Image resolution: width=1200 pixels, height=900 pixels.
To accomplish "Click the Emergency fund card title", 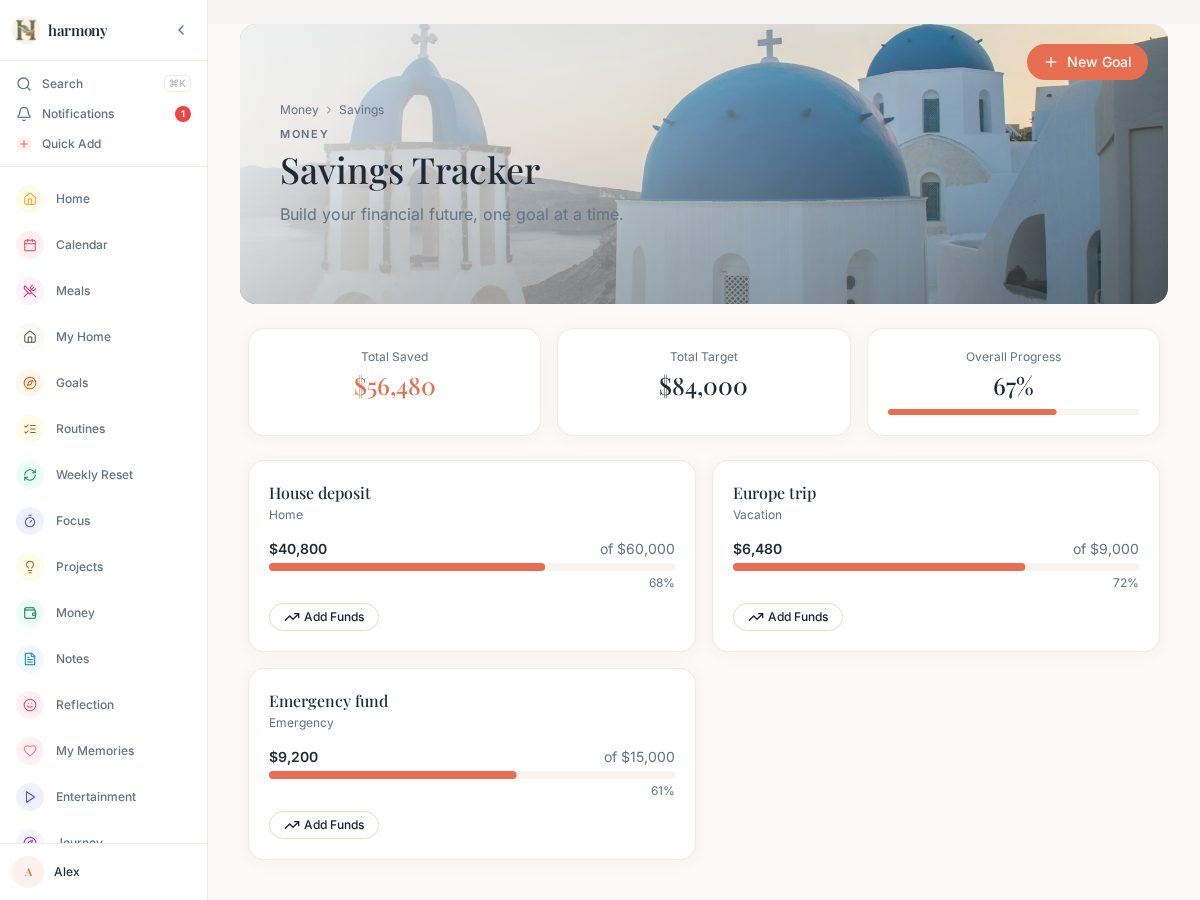I will (329, 701).
